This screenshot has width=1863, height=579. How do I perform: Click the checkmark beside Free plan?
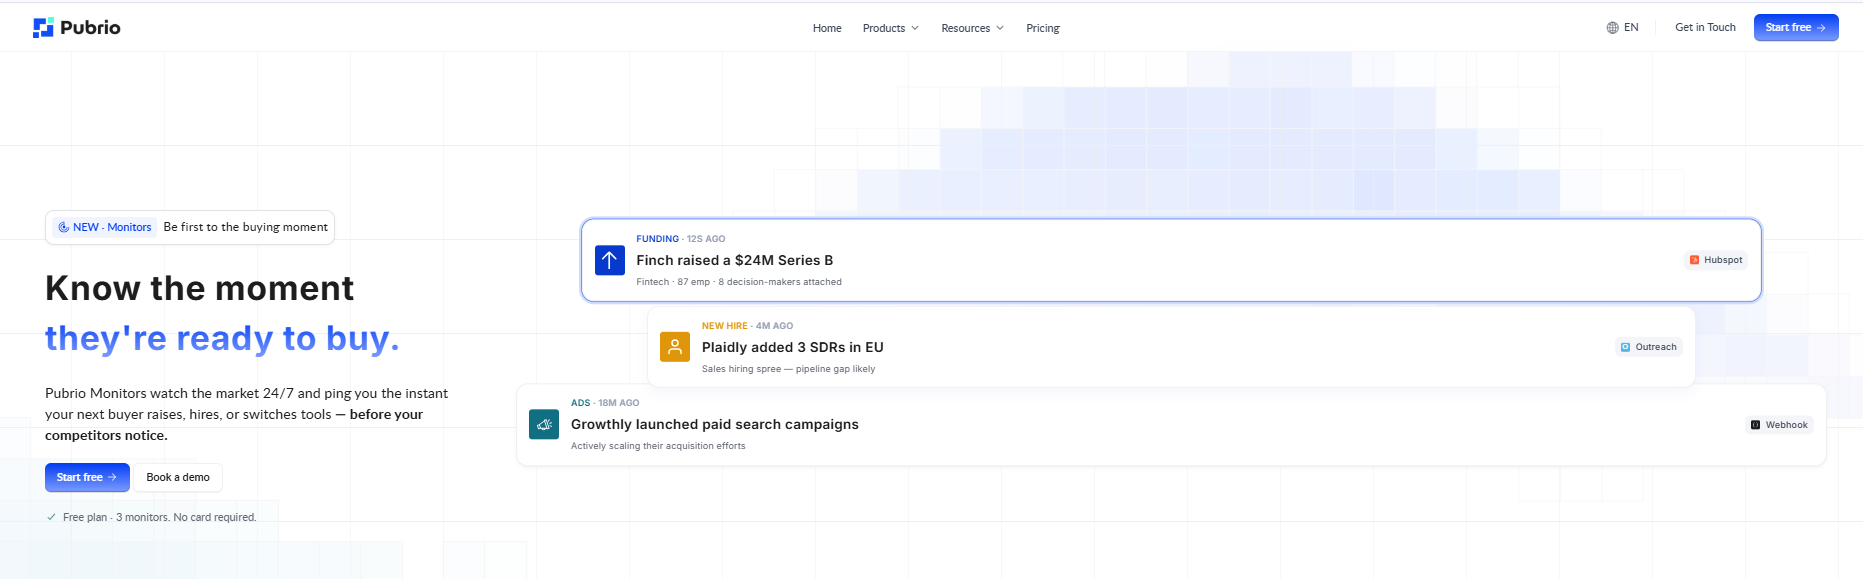coord(51,517)
